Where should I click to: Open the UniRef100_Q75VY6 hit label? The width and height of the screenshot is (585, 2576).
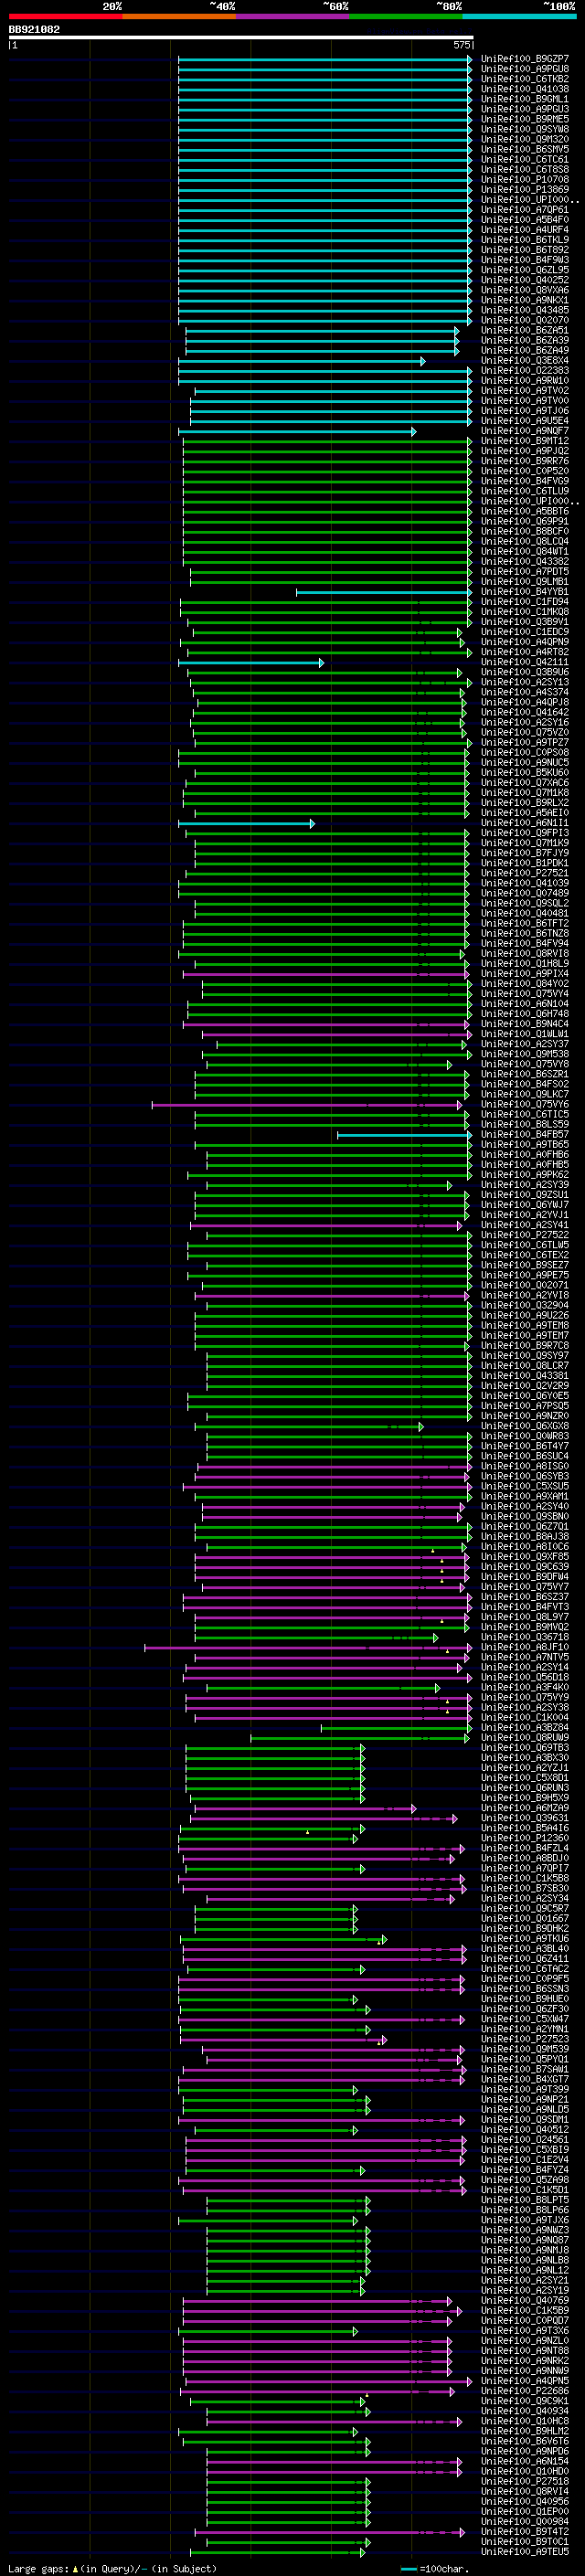[x=525, y=1104]
